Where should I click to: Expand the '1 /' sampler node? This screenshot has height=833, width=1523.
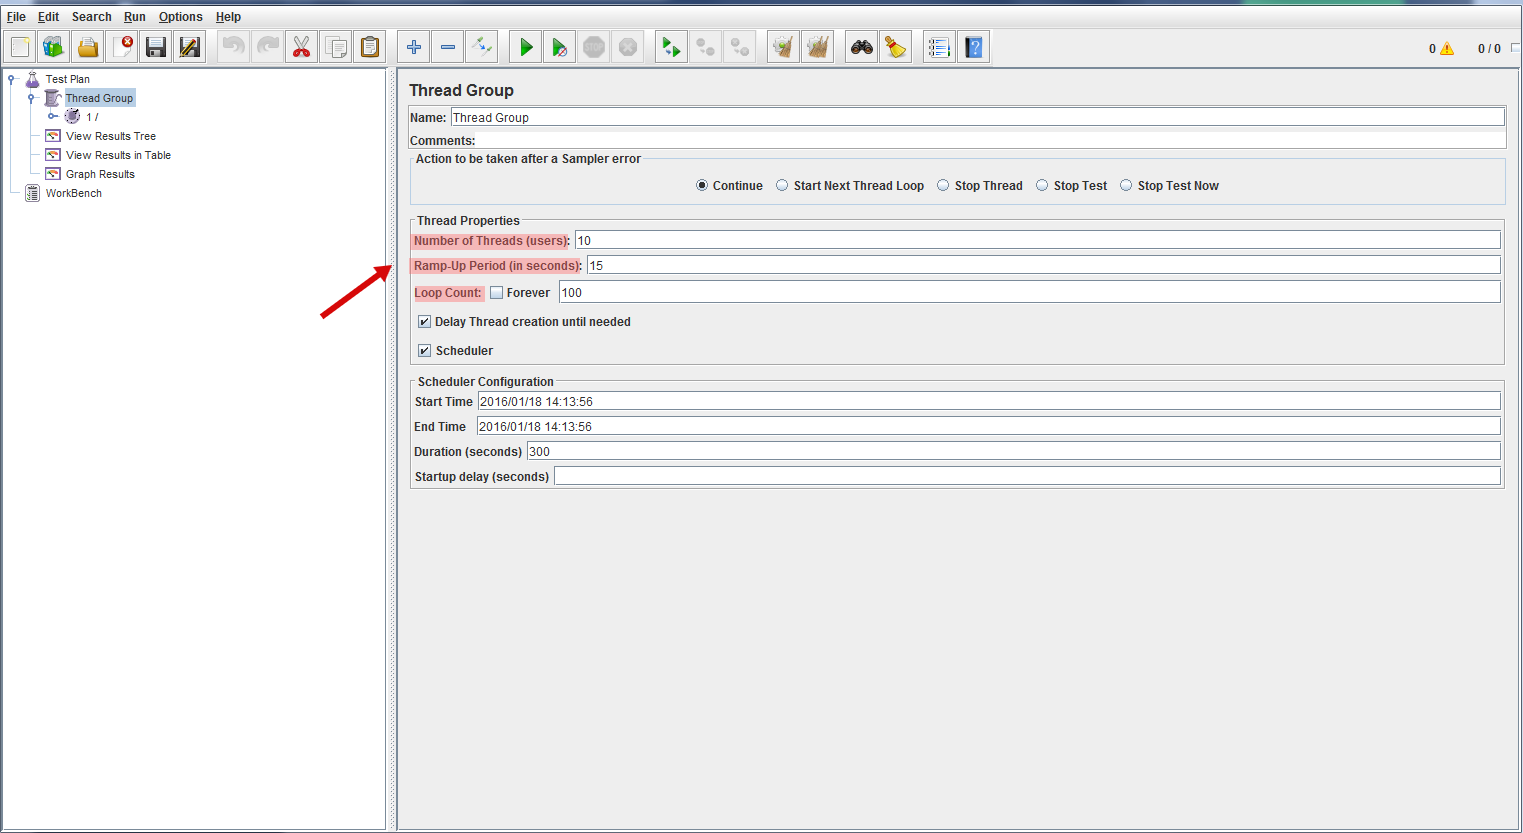coord(52,117)
